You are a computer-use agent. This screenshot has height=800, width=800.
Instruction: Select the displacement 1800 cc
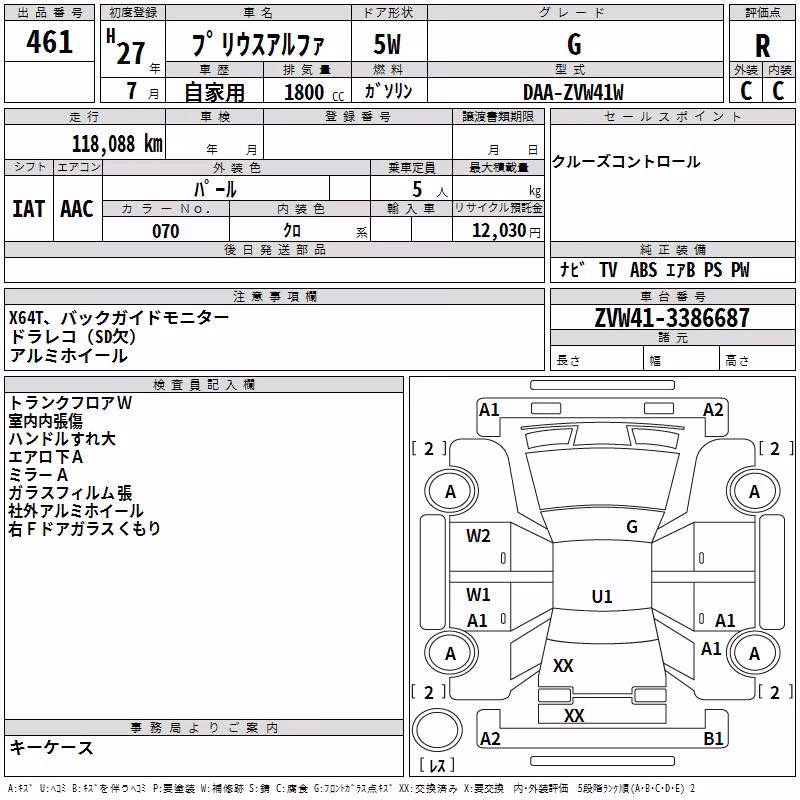click(314, 92)
